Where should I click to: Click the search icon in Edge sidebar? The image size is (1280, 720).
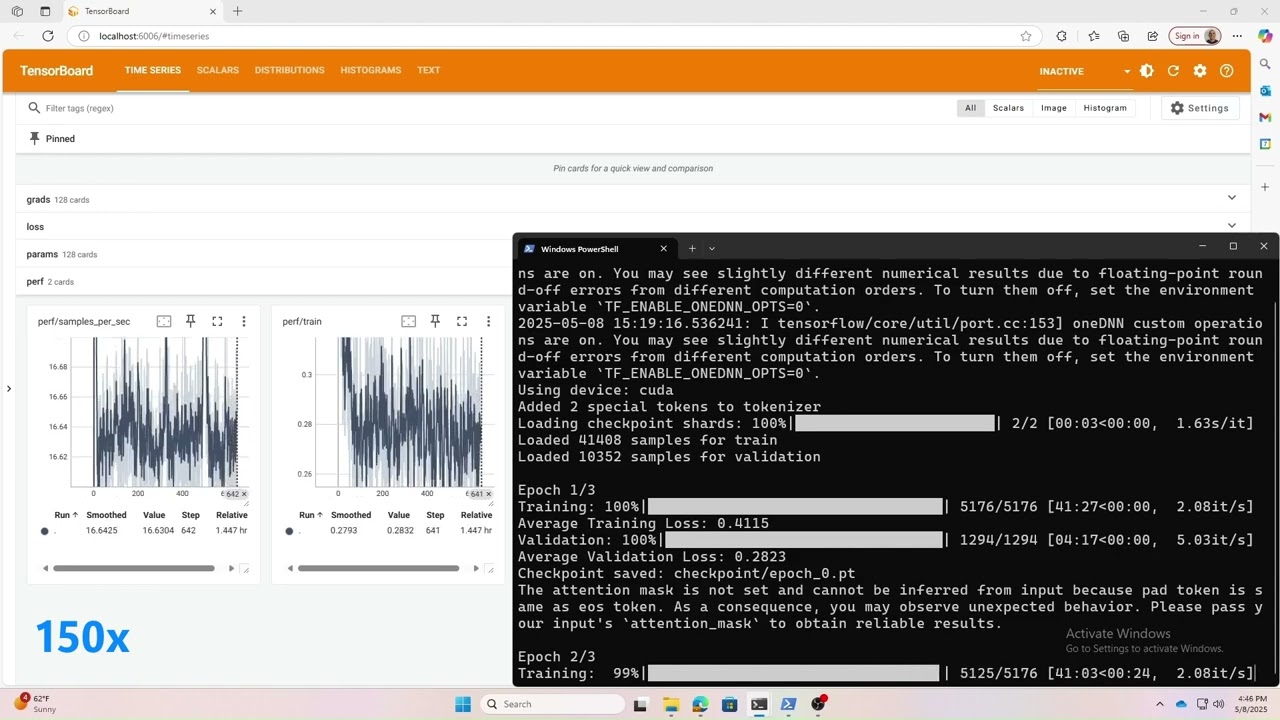click(1265, 63)
